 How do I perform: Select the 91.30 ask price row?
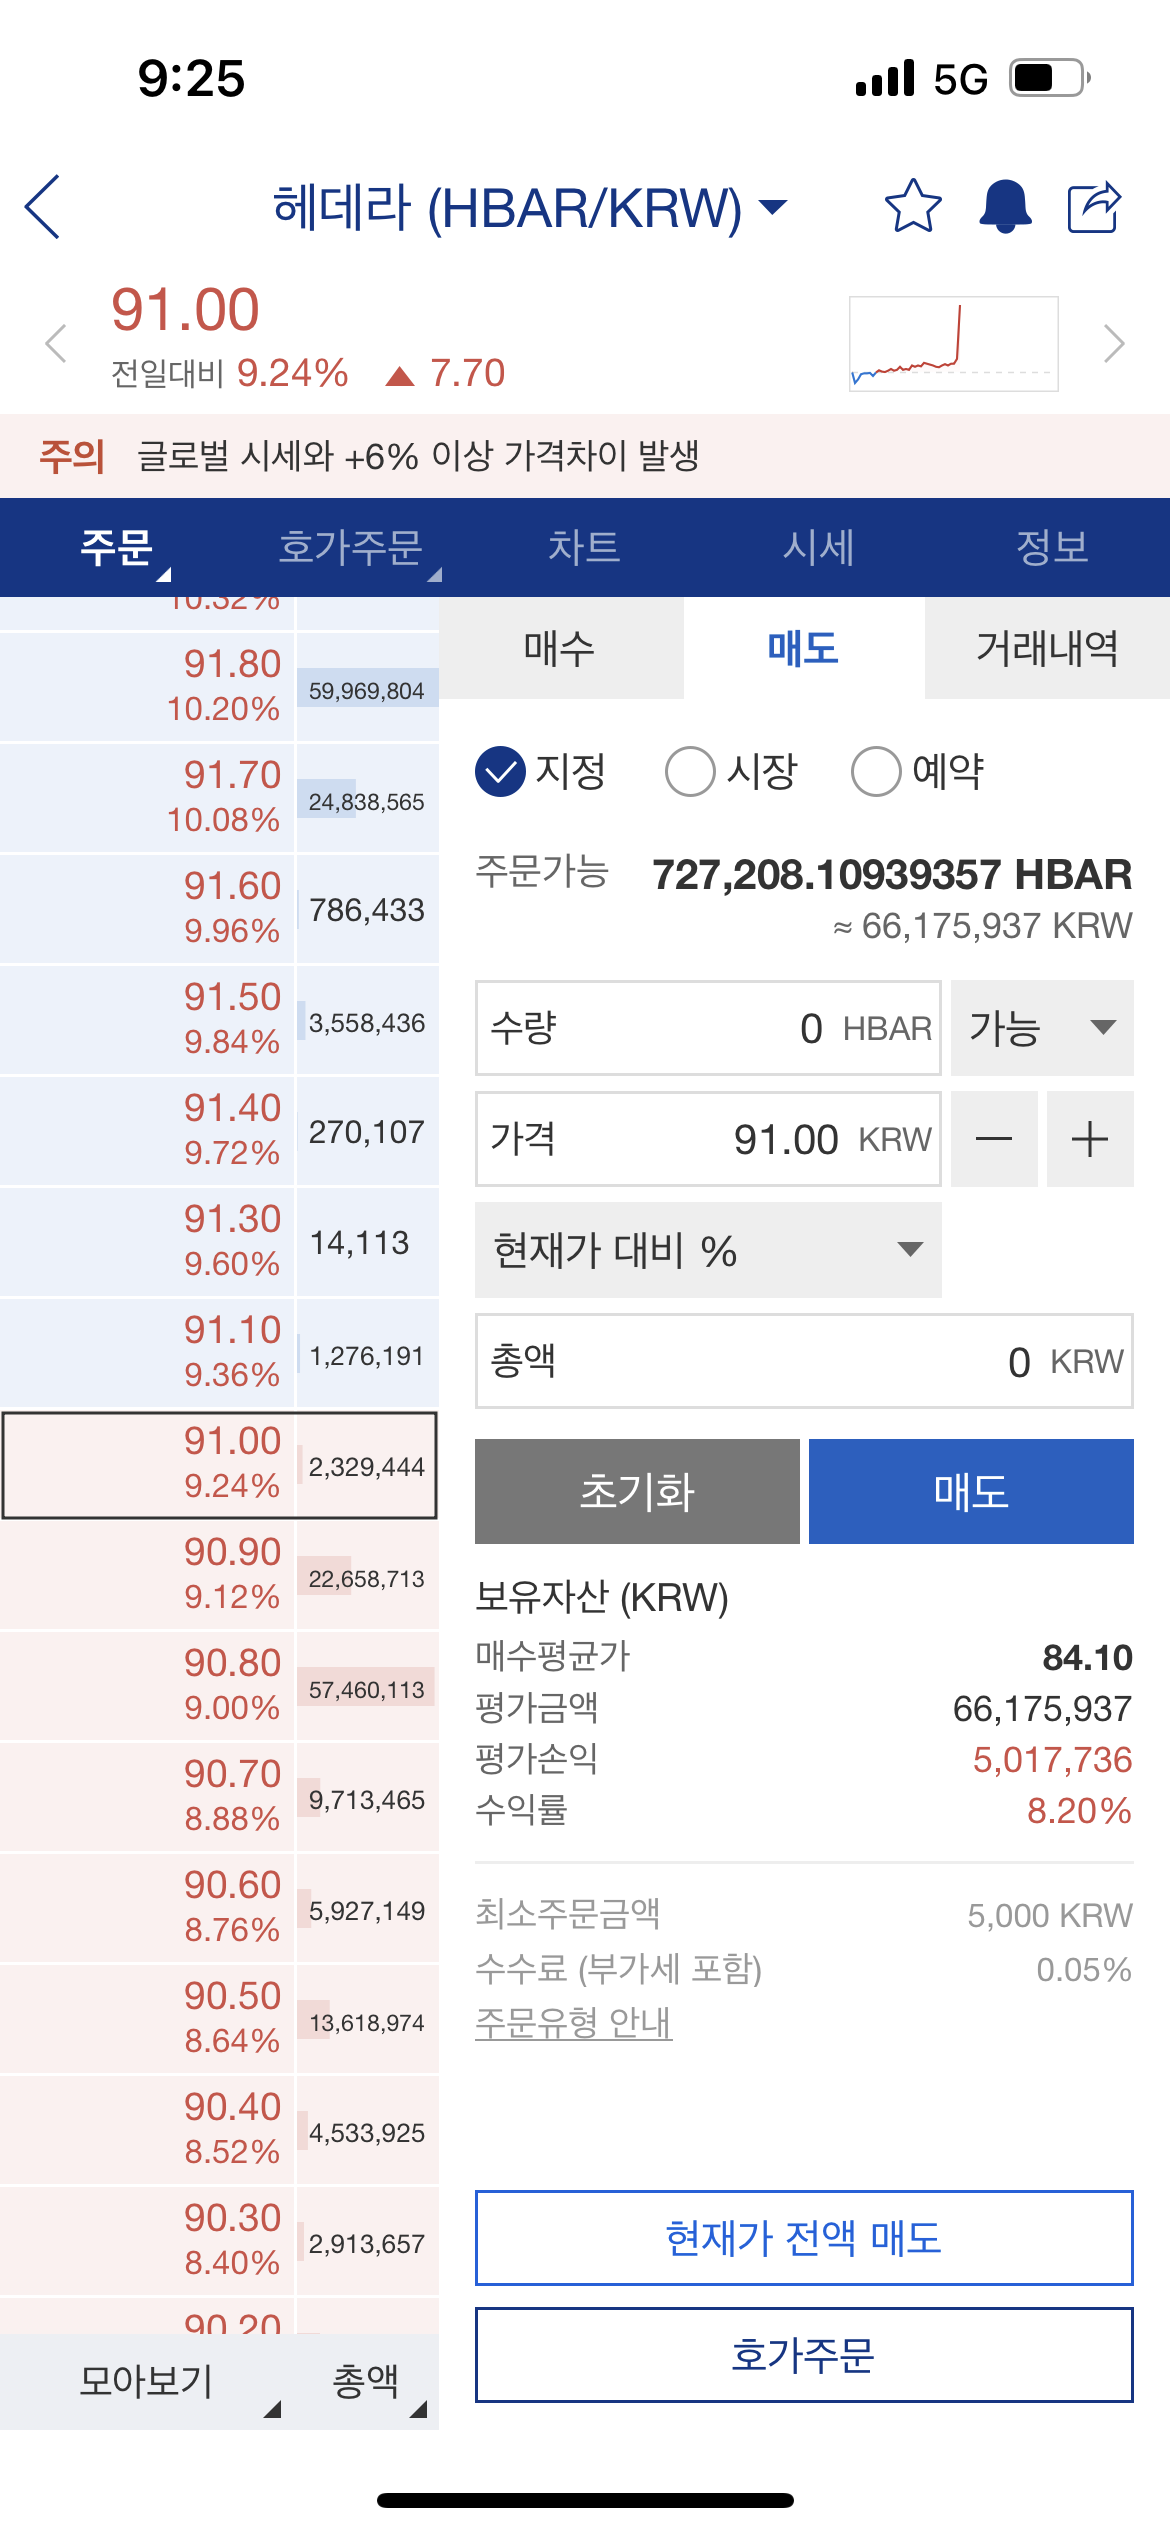point(219,1241)
